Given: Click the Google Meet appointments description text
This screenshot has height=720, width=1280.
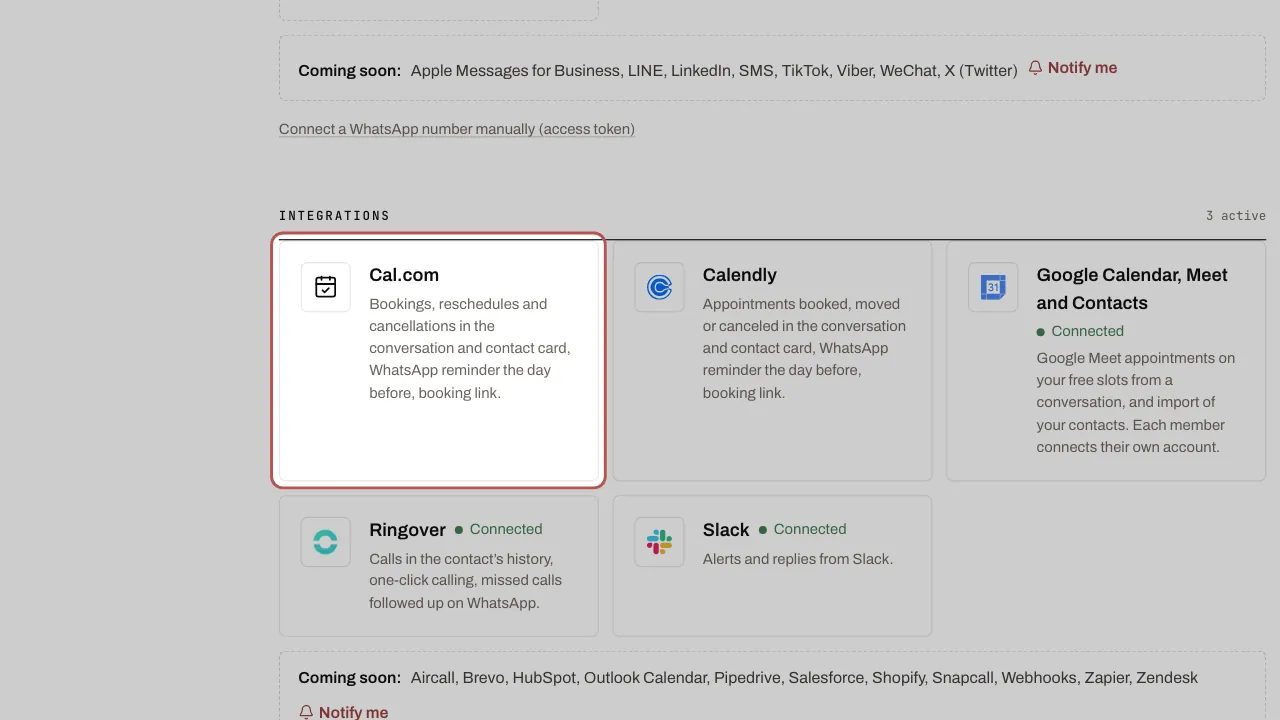Looking at the screenshot, I should click(1136, 402).
